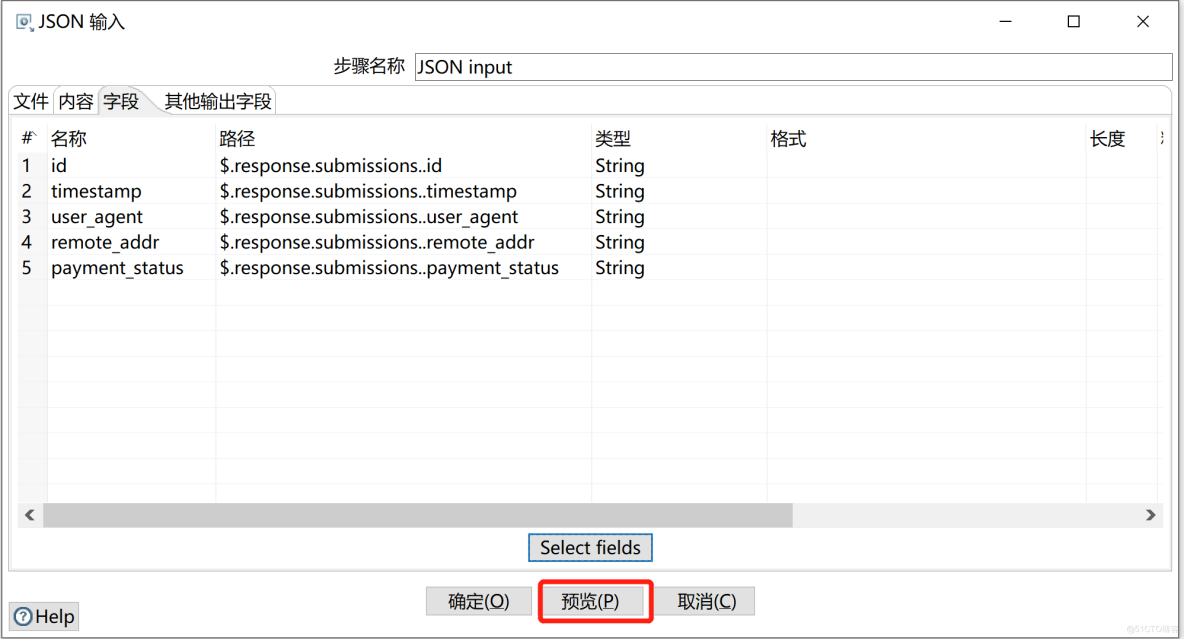Screen dimensions: 1184x639
Task: Click the String type cell for user_agent
Action: click(x=620, y=217)
